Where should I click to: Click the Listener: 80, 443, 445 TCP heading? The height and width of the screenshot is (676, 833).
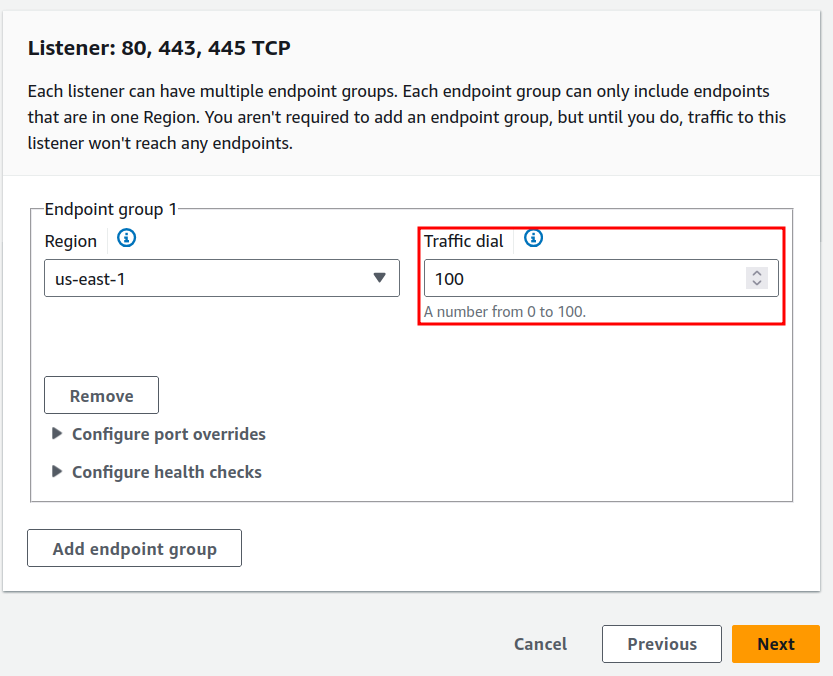point(158,47)
